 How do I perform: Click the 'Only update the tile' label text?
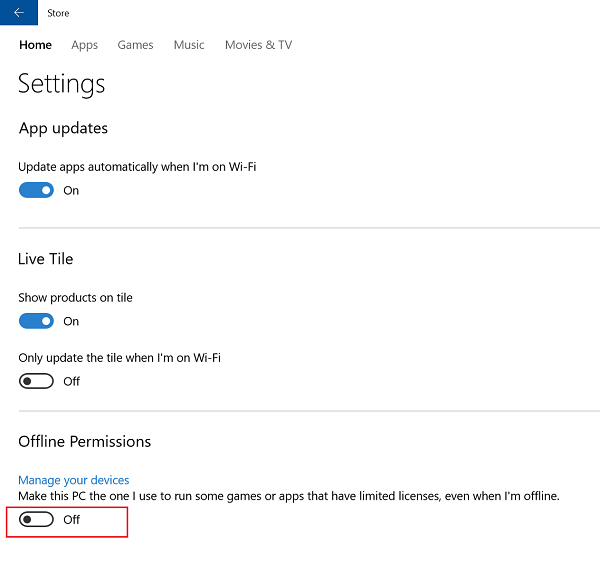[119, 357]
